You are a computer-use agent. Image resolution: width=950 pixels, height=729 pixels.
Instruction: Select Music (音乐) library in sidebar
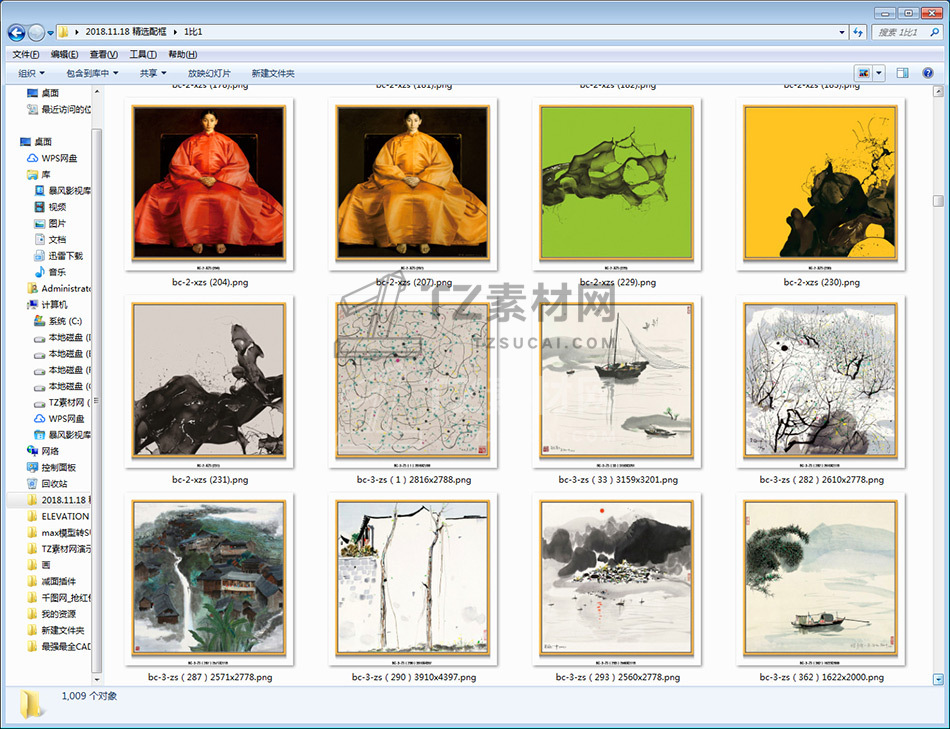point(57,272)
